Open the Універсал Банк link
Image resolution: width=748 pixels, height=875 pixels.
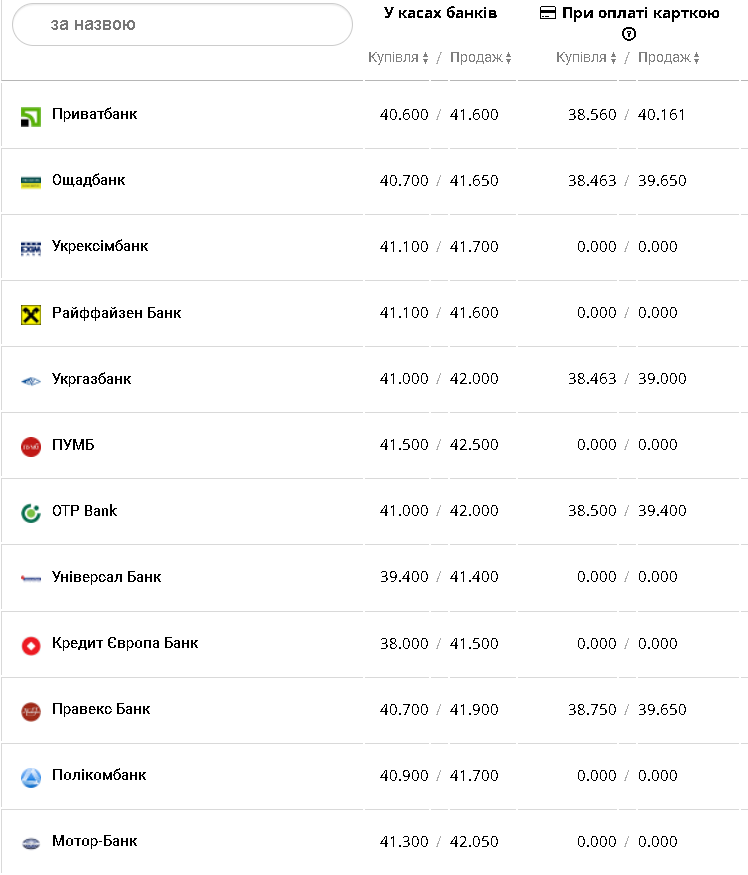[106, 577]
